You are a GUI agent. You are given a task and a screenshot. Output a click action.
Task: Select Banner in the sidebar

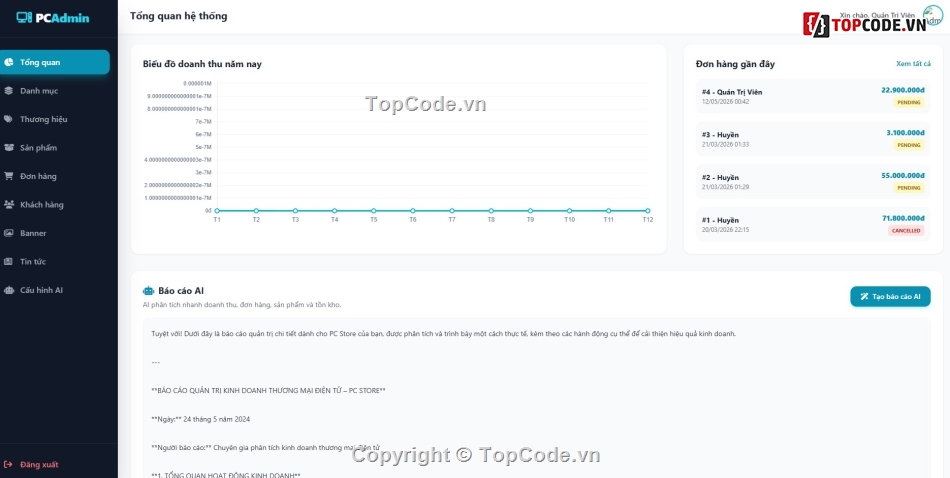(x=55, y=233)
